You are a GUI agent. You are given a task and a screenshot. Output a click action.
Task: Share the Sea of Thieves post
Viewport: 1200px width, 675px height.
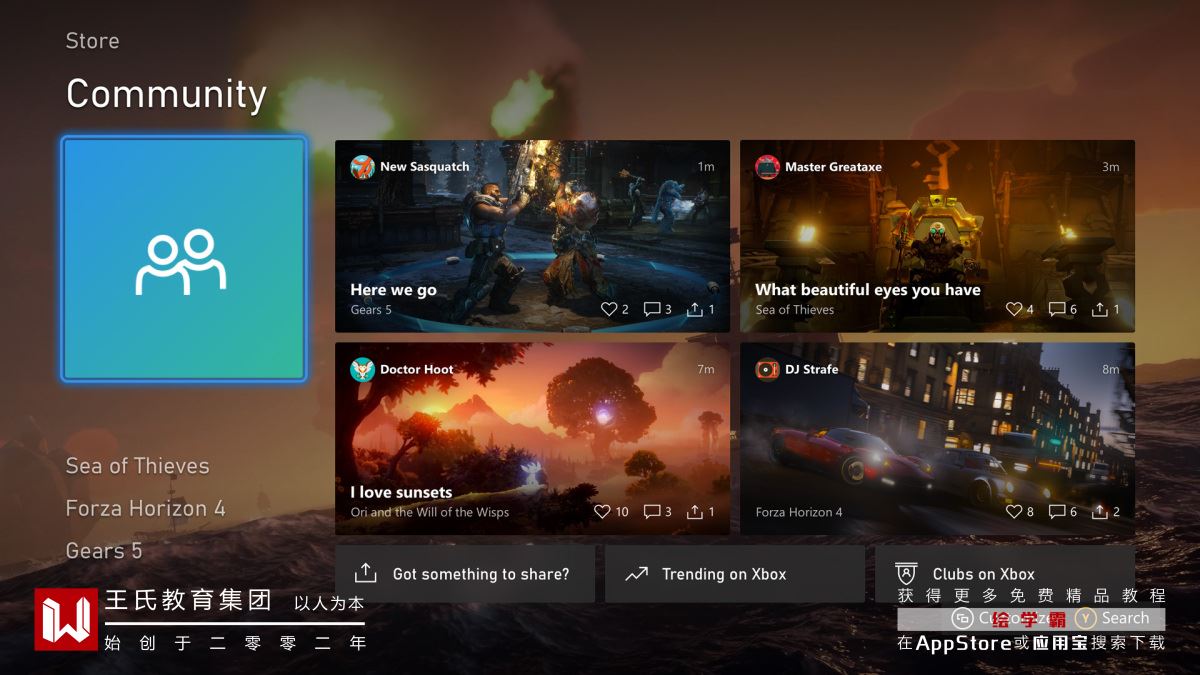point(1100,309)
